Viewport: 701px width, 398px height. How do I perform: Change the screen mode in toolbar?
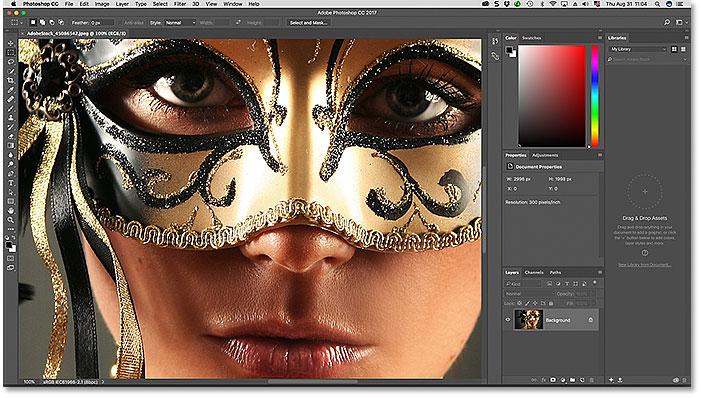(11, 267)
